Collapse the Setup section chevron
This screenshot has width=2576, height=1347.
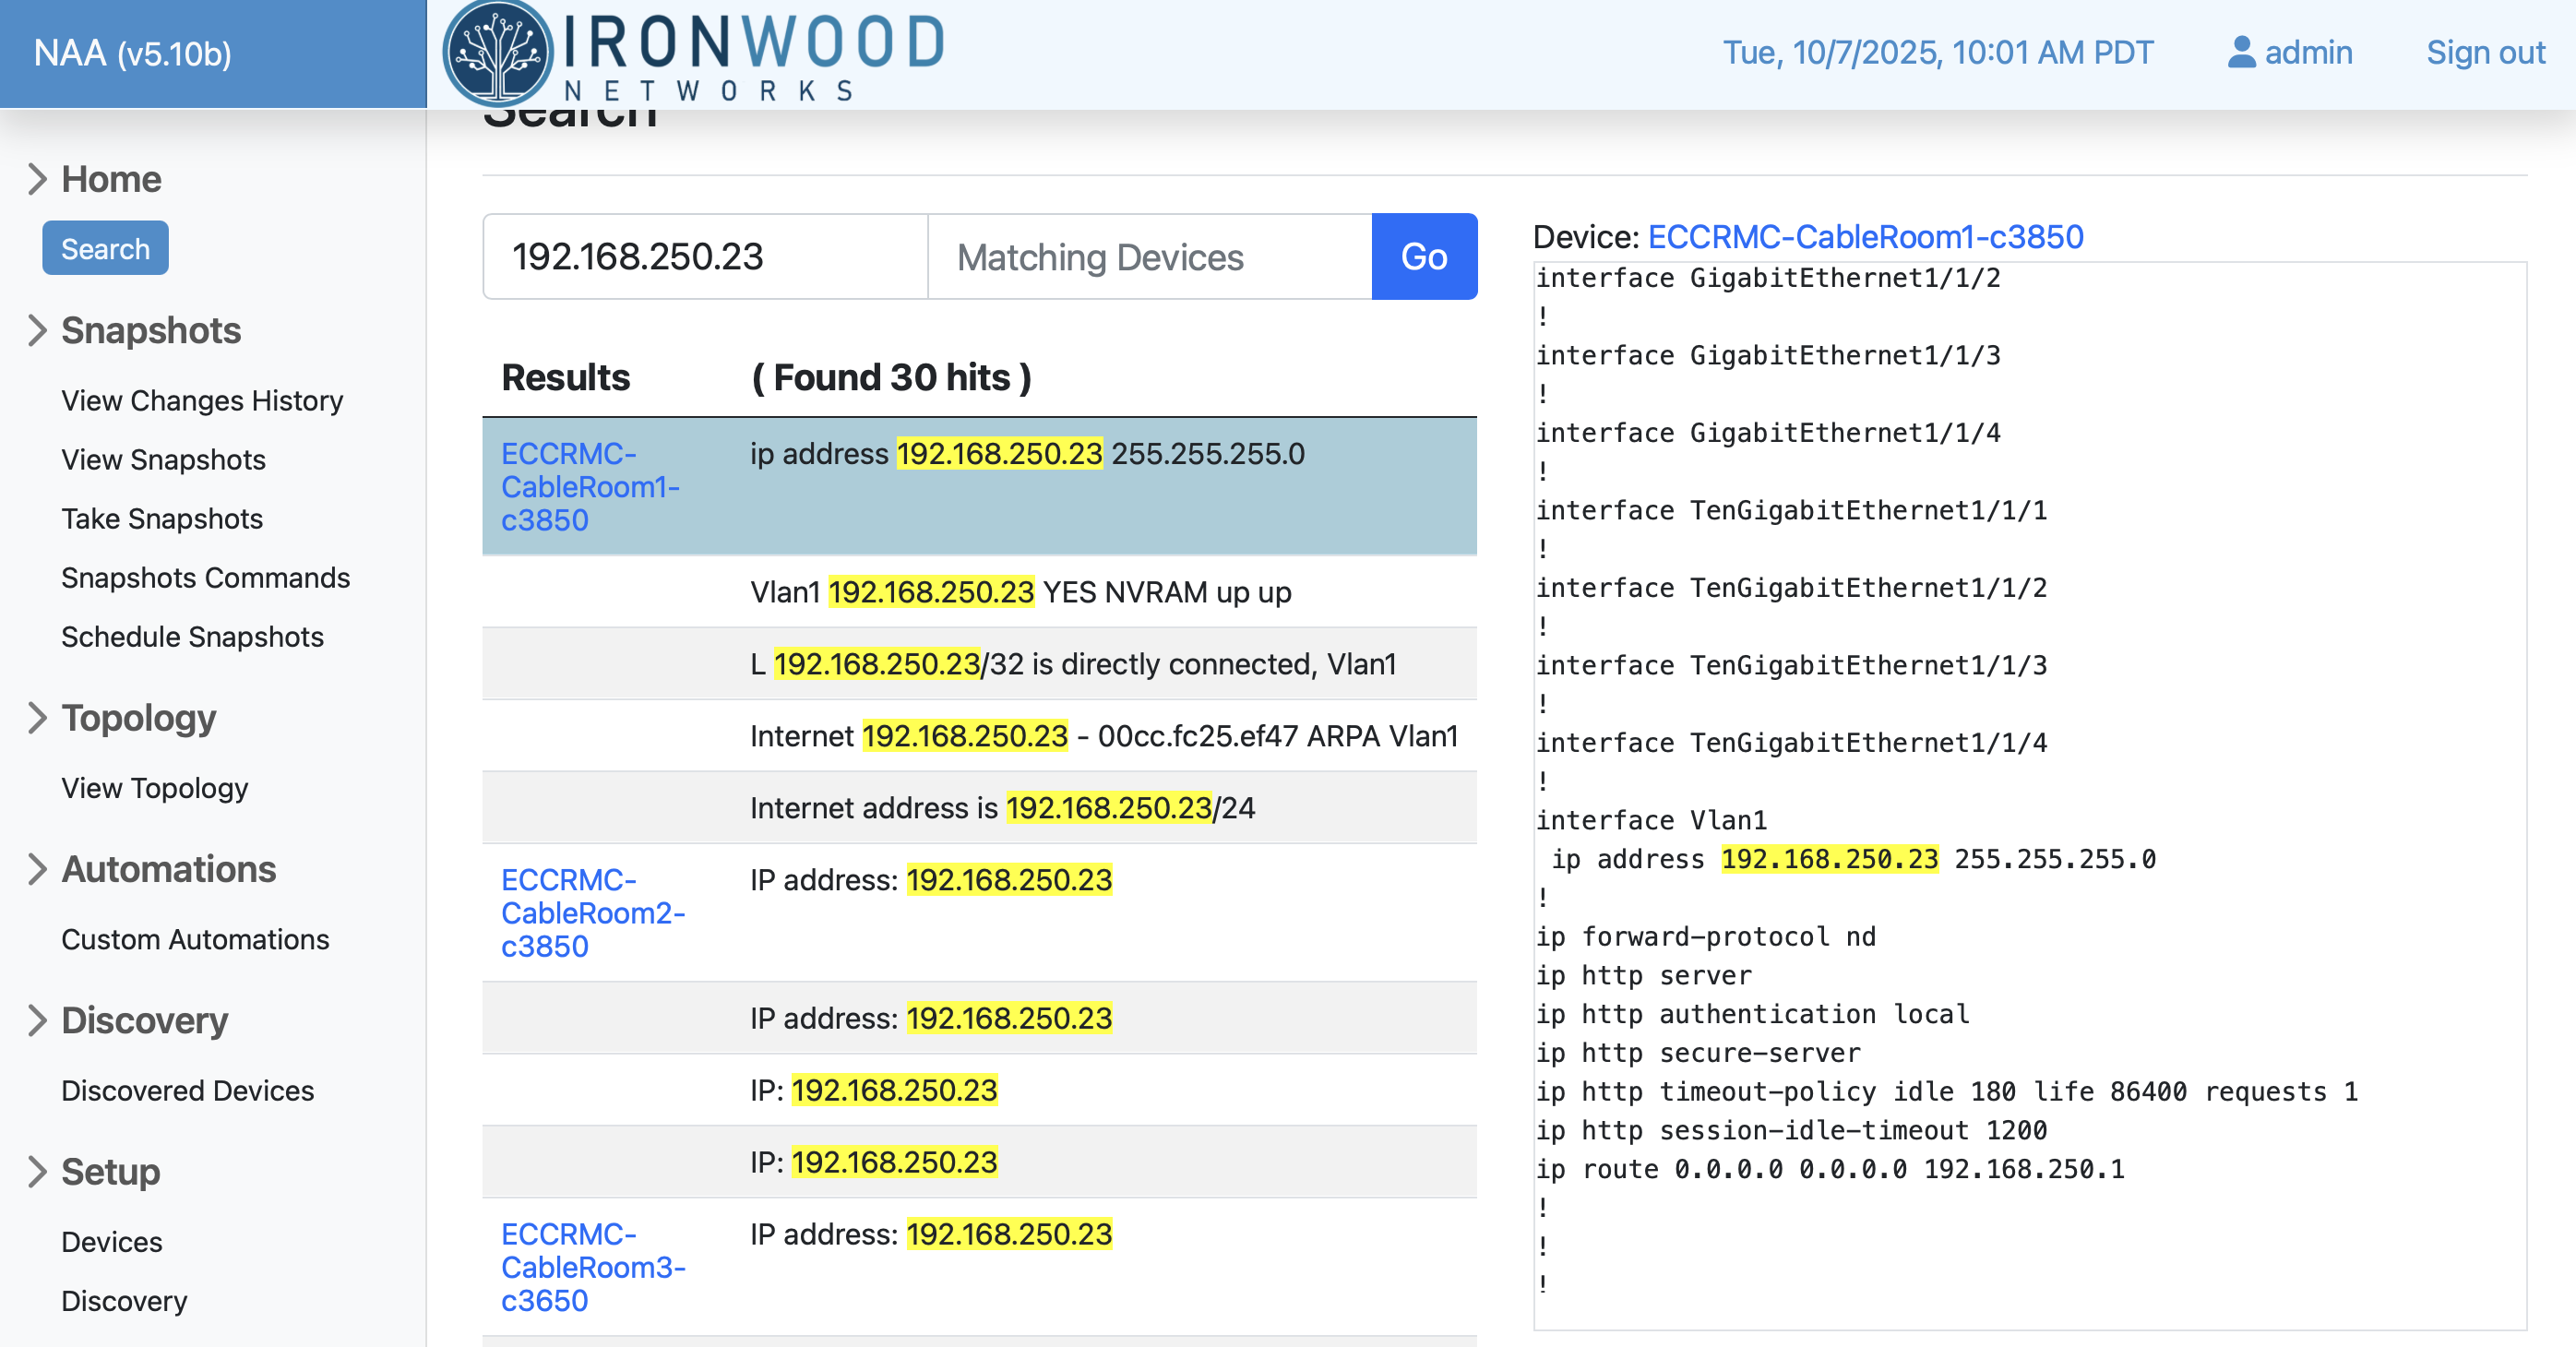pos(37,1171)
